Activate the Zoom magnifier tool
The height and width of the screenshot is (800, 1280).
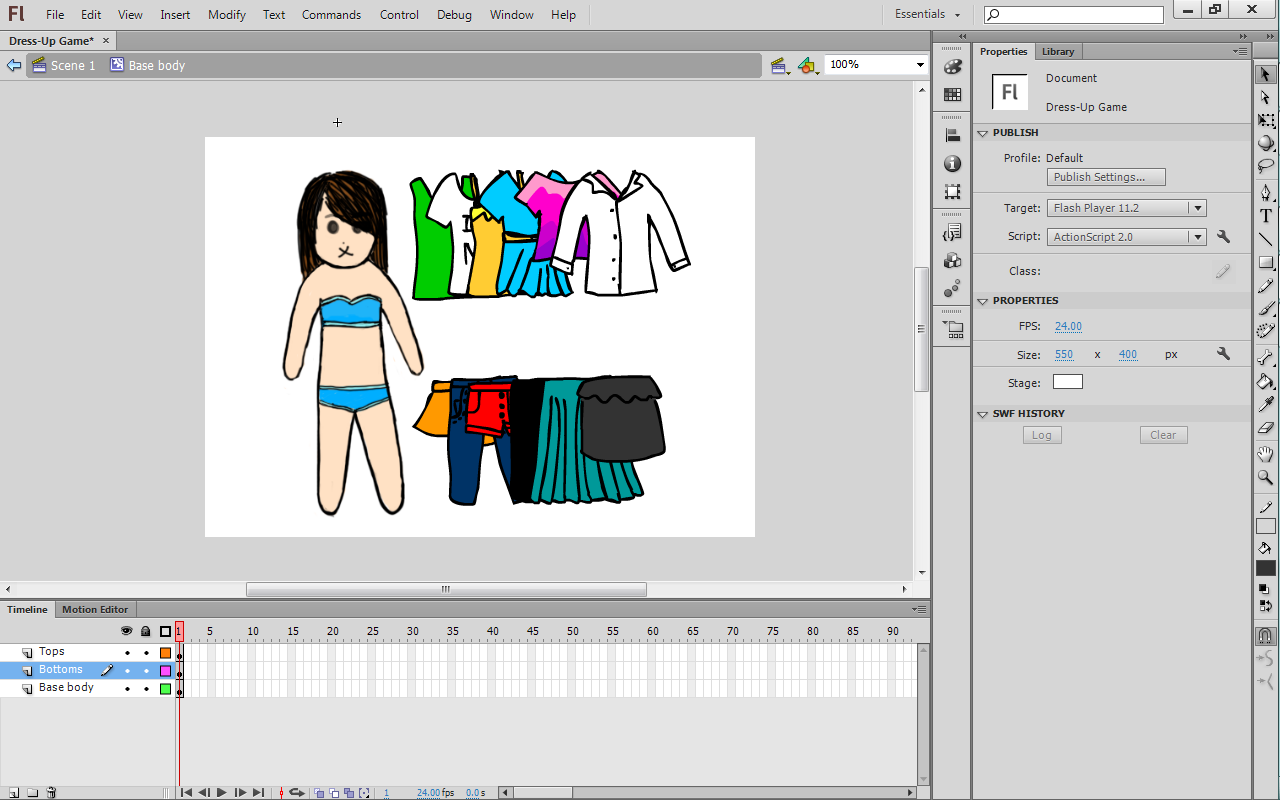coord(1266,478)
